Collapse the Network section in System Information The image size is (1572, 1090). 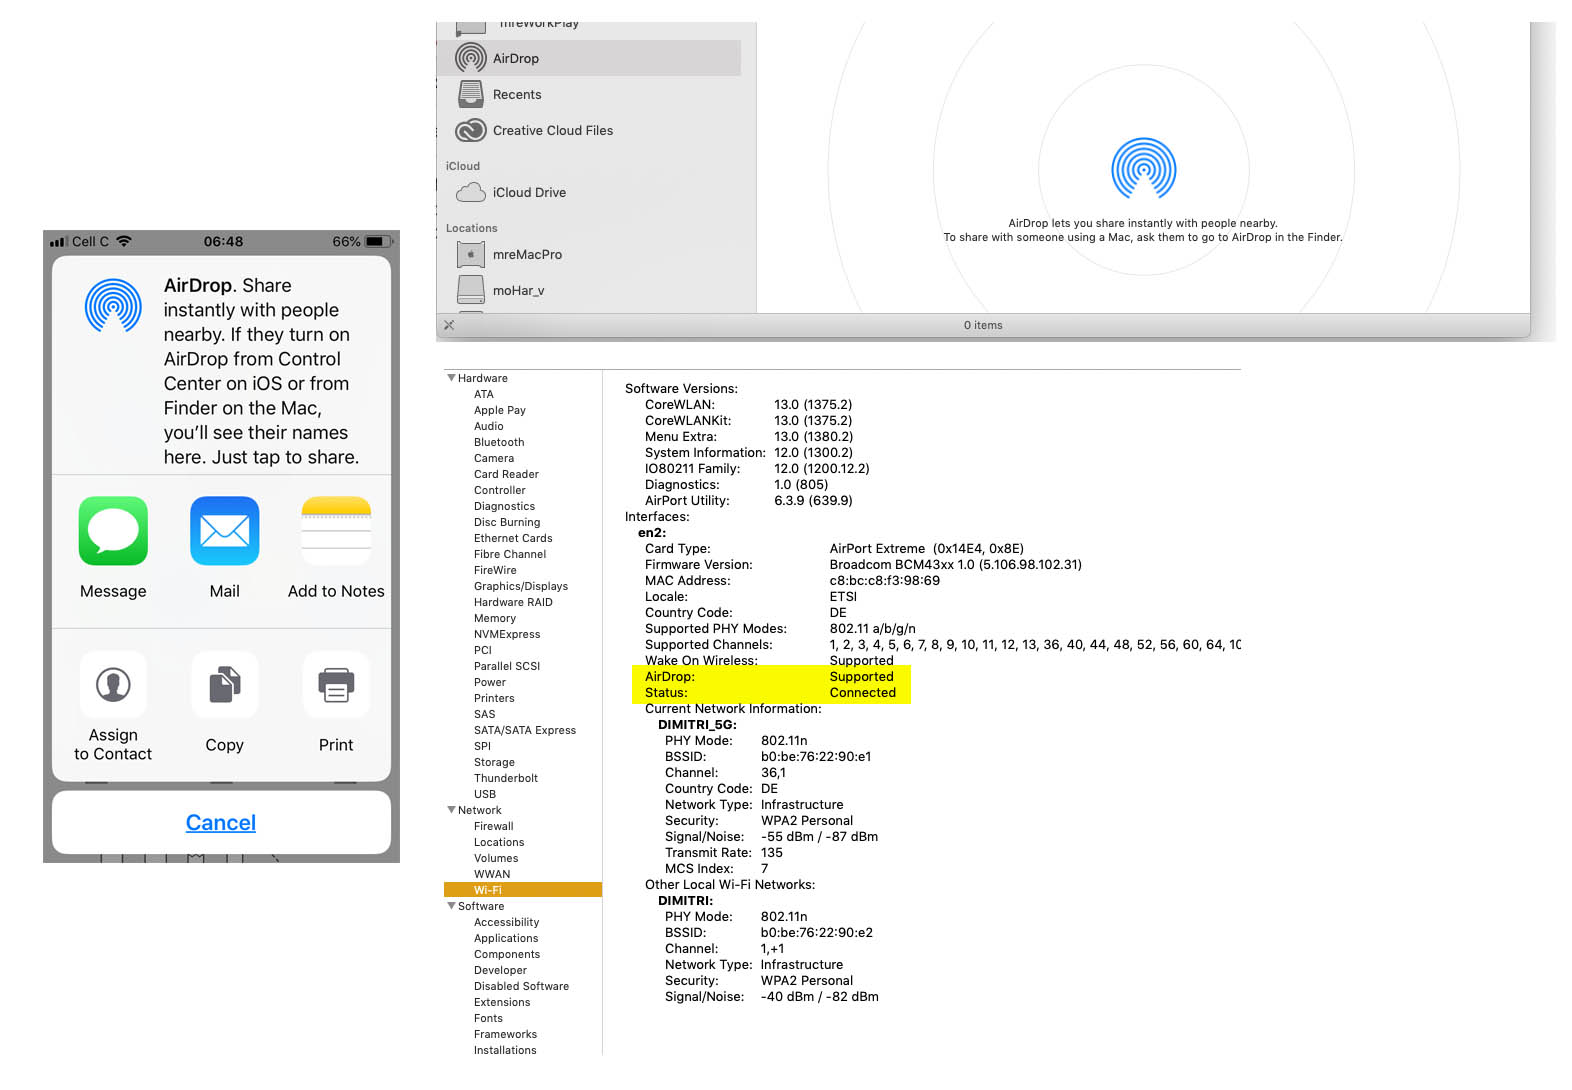coord(451,810)
